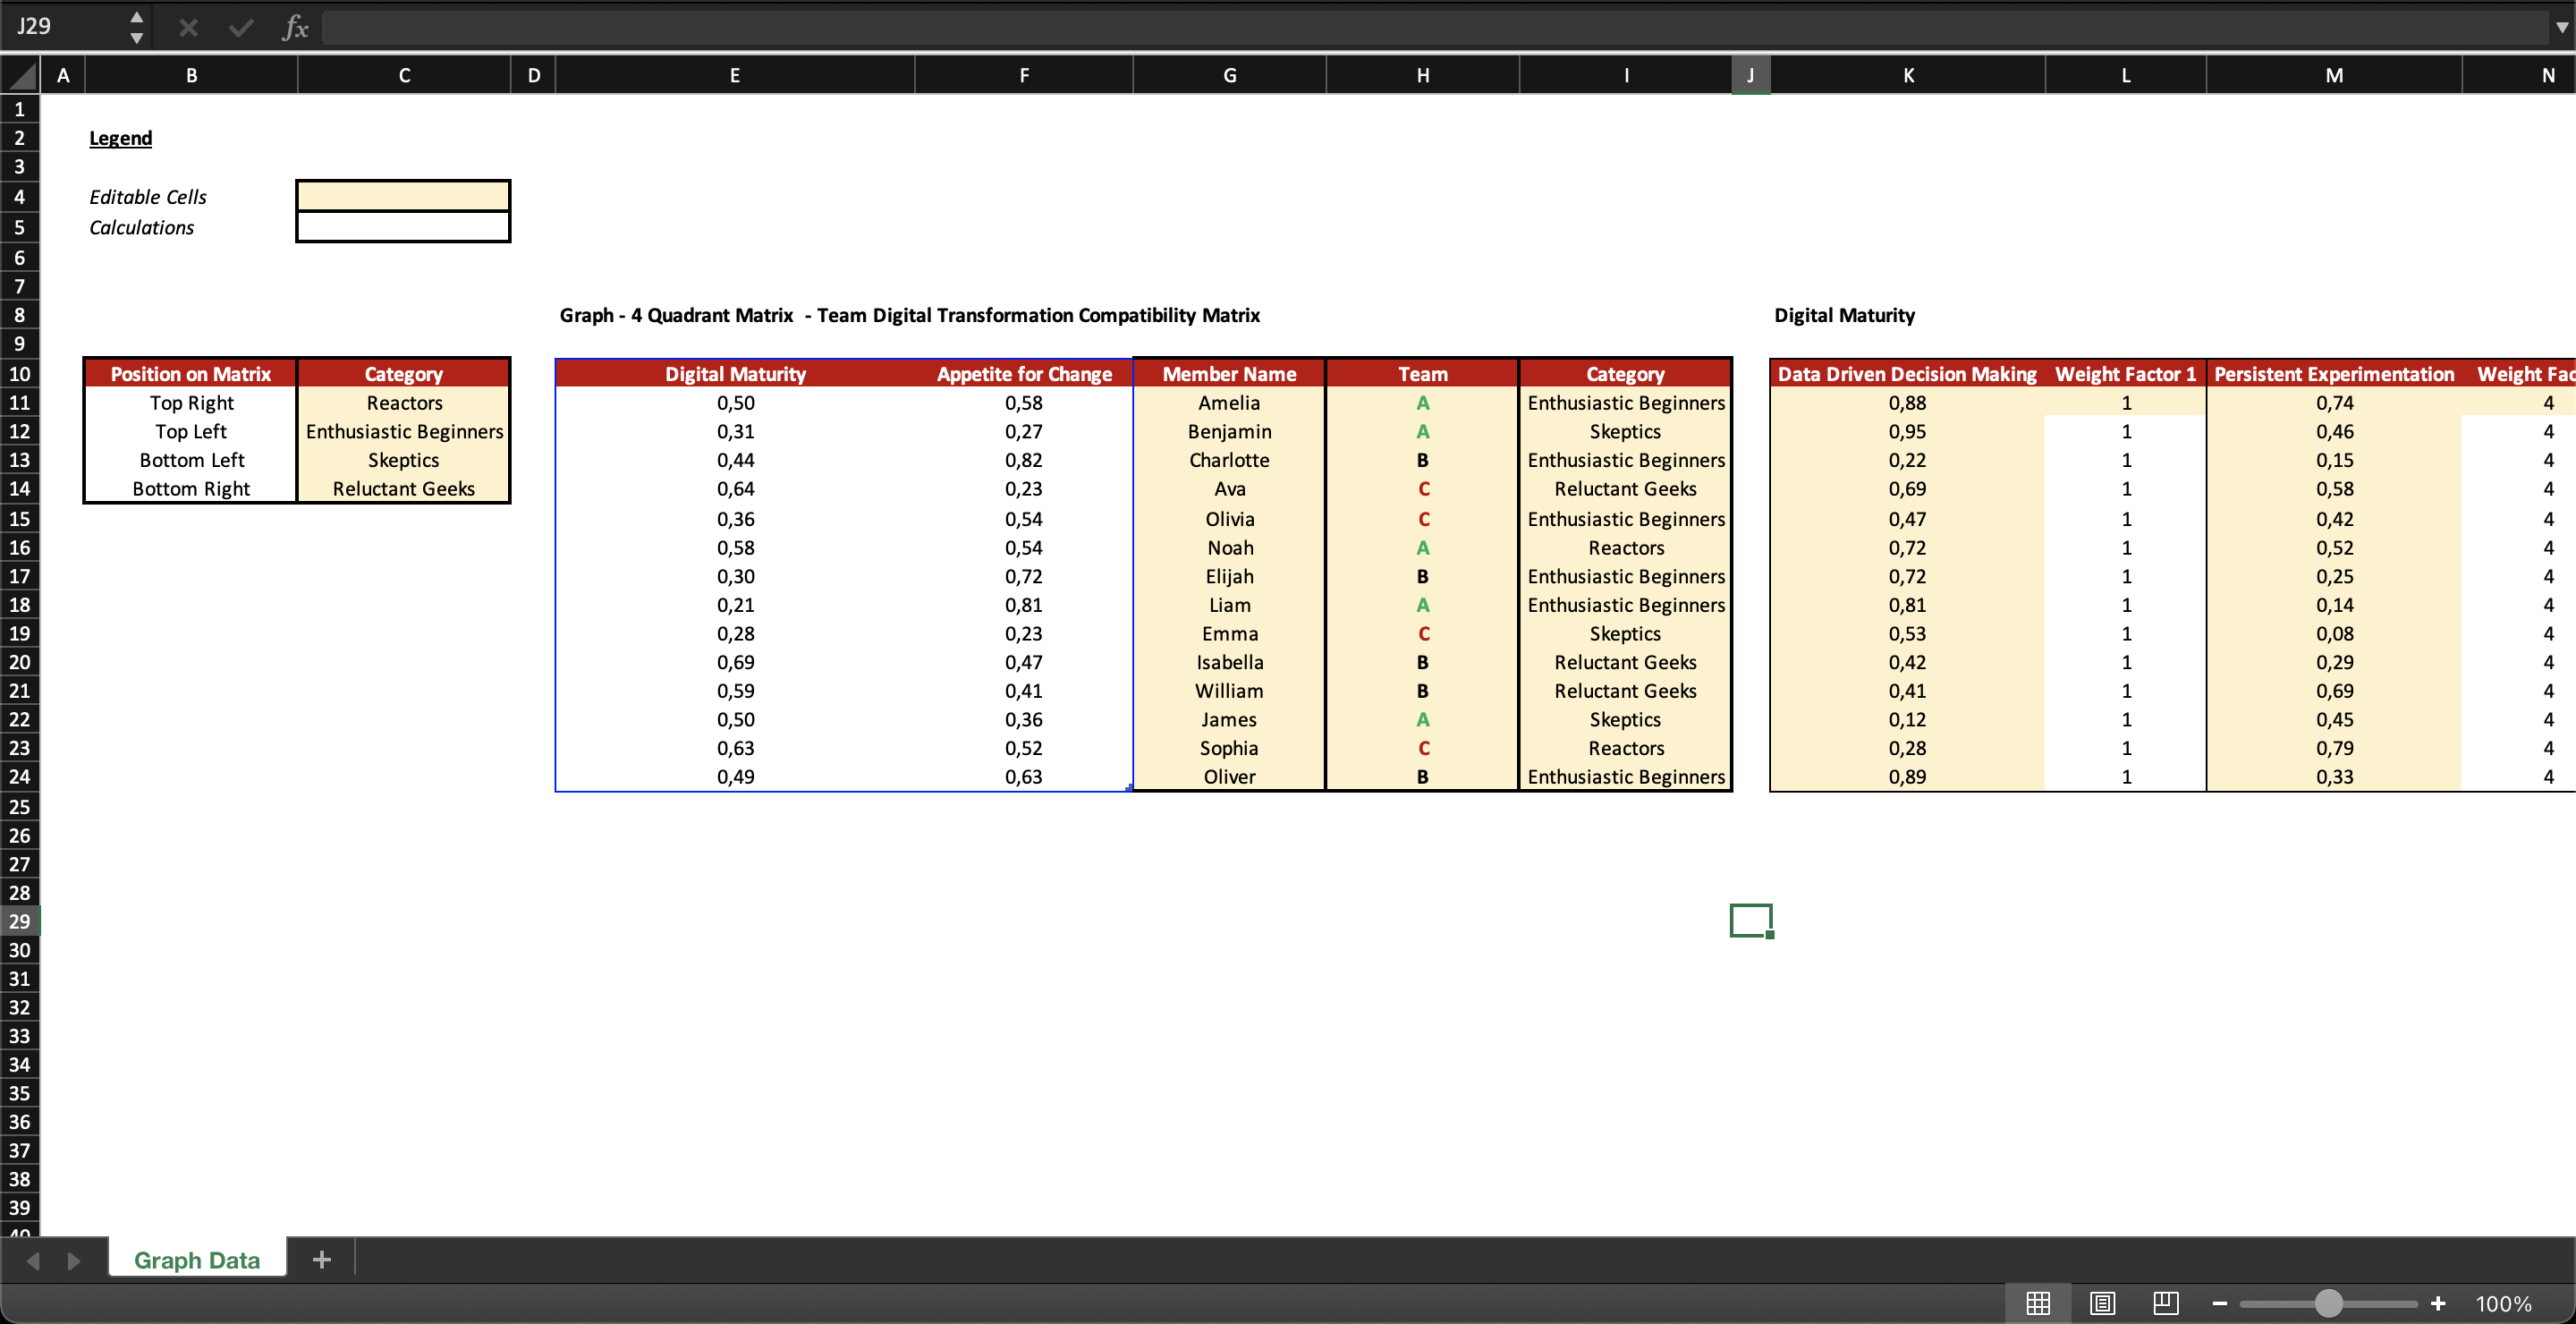Click the cancel entry X icon

coord(188,27)
